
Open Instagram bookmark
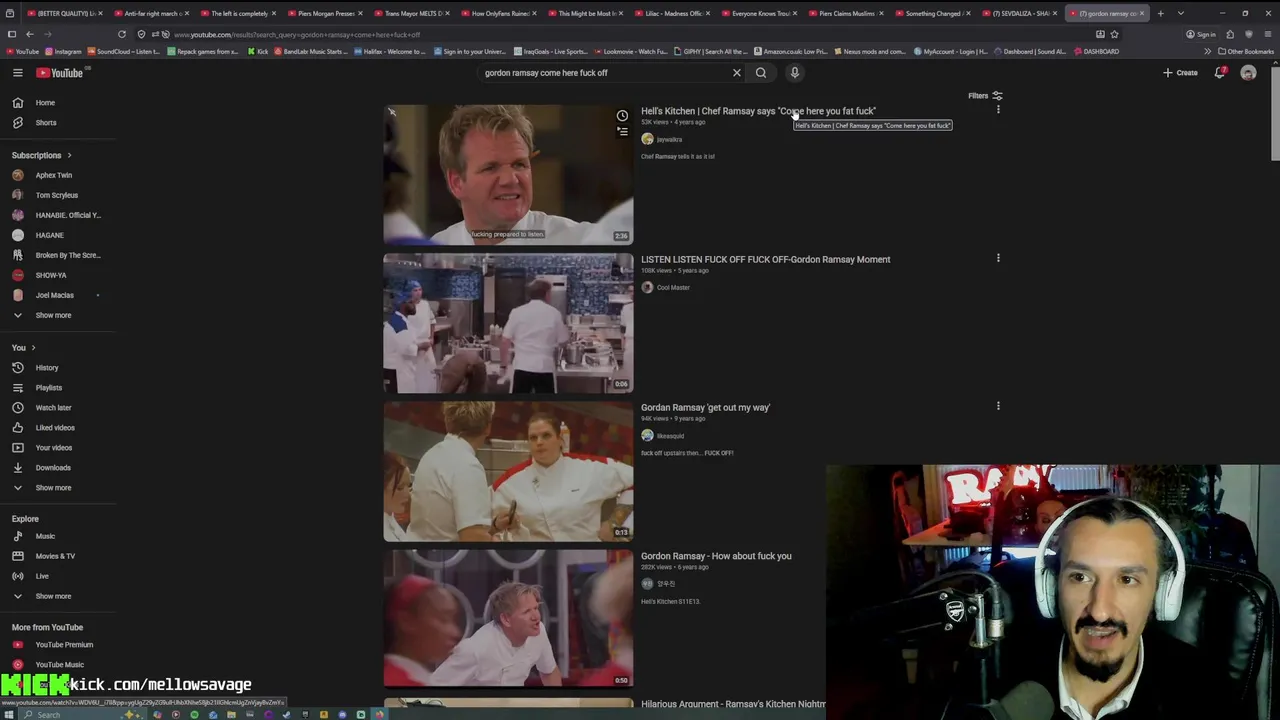(63, 51)
